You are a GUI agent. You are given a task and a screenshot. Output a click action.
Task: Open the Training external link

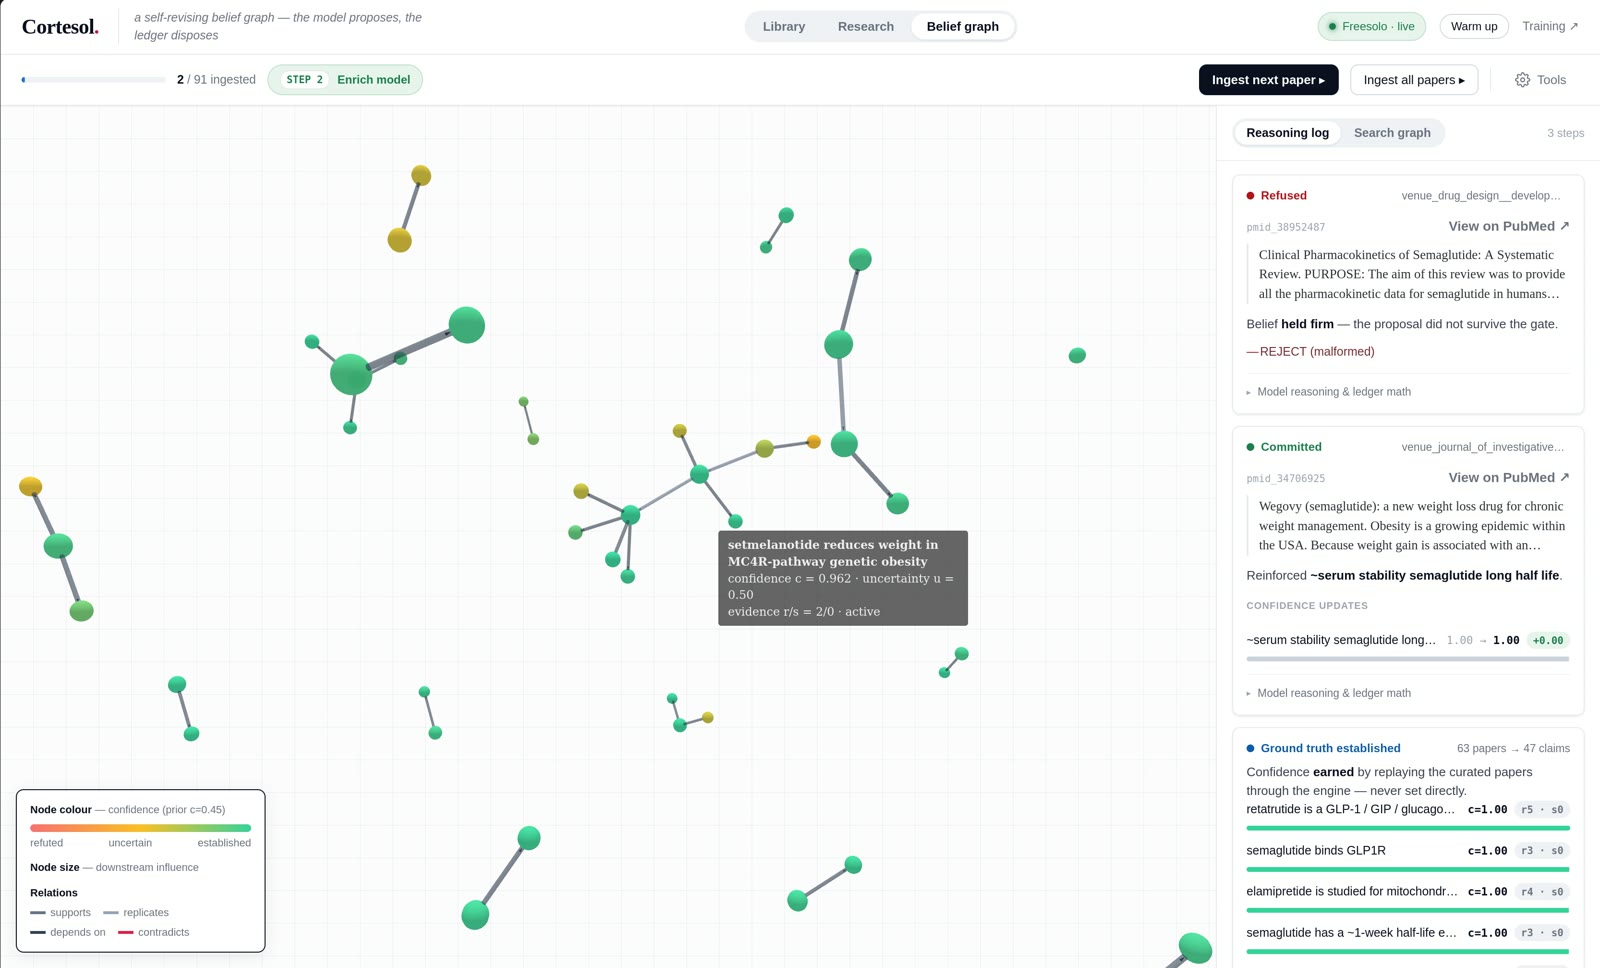1550,27
